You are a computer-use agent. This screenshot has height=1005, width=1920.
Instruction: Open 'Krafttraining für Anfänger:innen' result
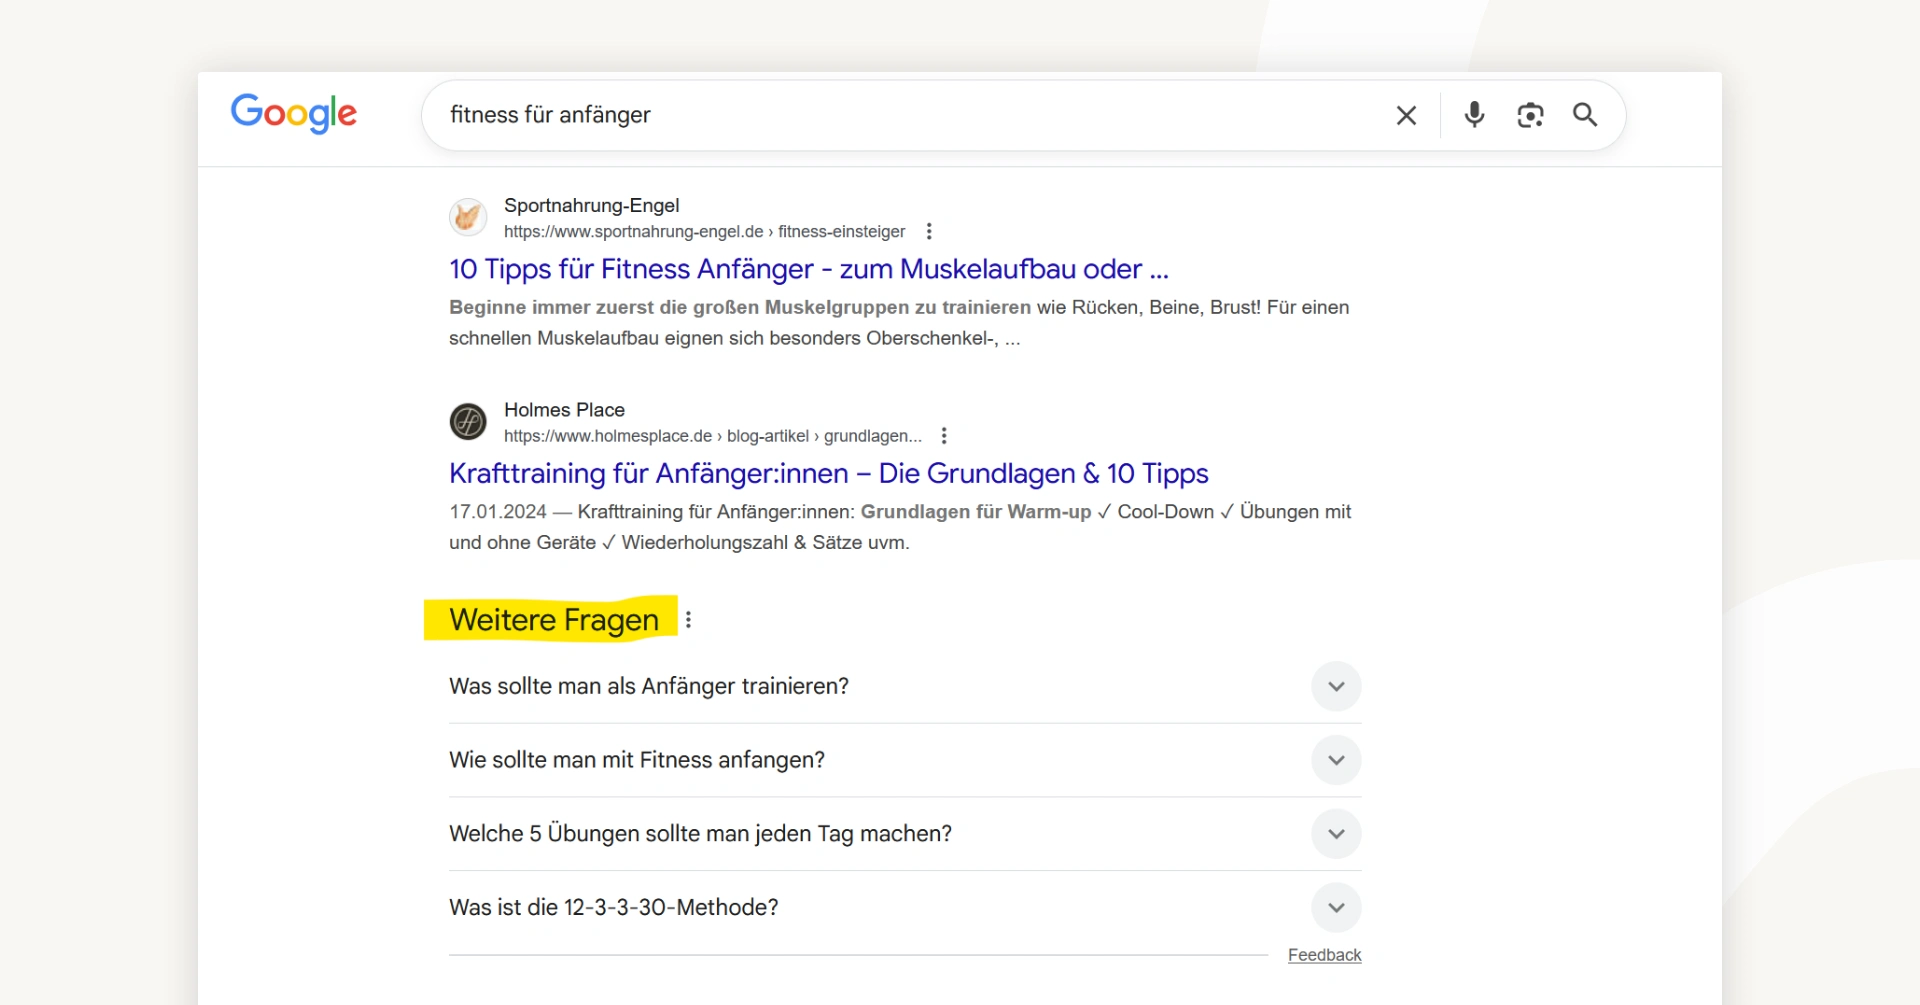click(828, 473)
